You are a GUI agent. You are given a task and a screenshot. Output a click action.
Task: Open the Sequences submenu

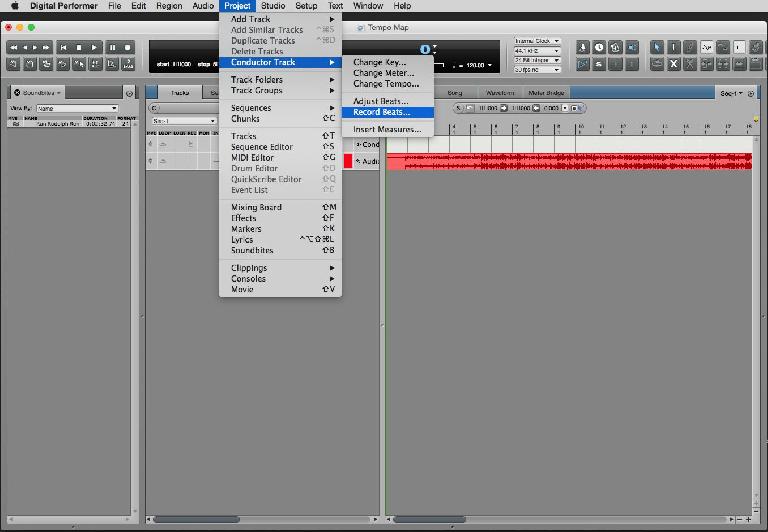(280, 108)
